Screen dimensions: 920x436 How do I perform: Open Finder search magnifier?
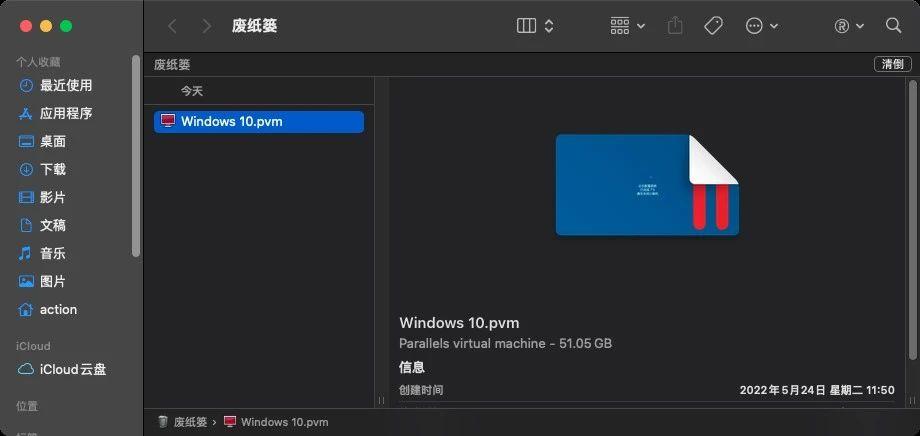click(x=893, y=26)
